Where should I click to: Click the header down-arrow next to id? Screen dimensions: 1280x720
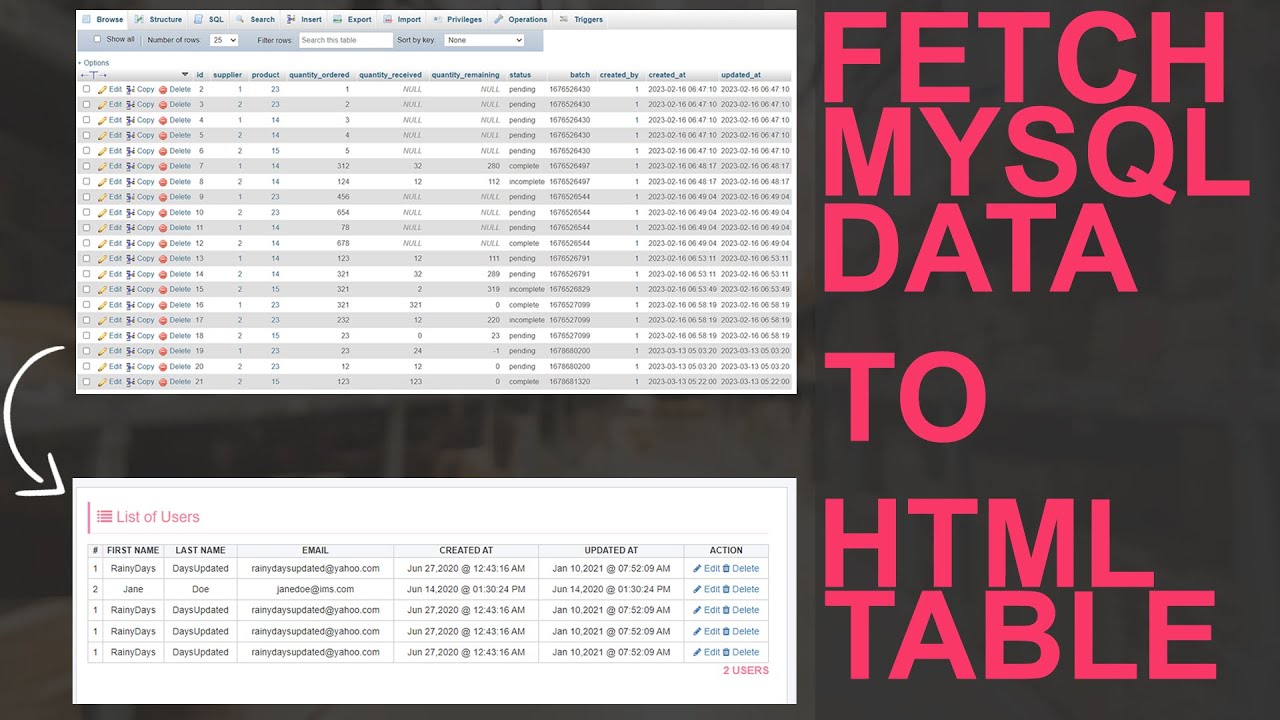(x=185, y=75)
